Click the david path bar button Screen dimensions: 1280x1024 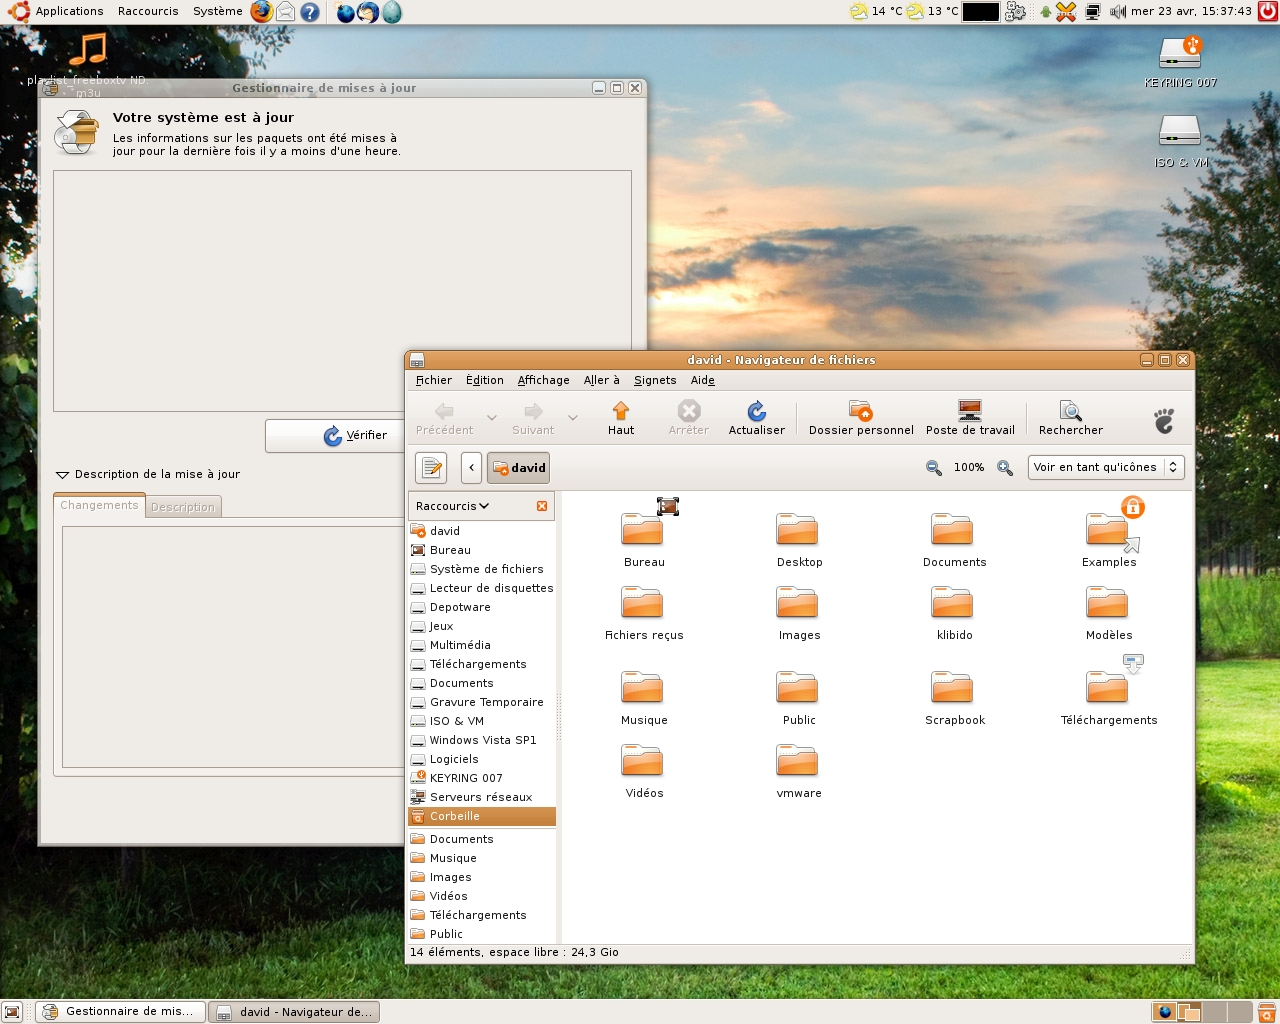(519, 468)
